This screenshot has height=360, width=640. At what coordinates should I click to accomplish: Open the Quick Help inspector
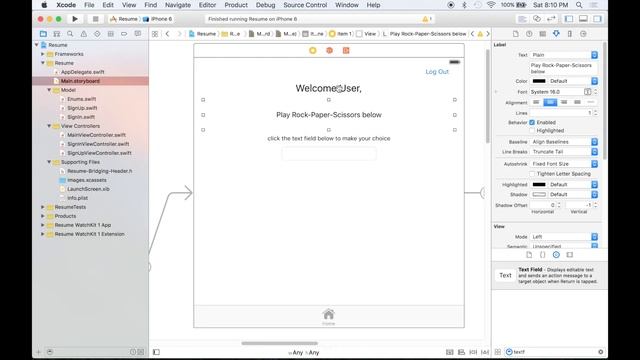pyautogui.click(x=529, y=34)
